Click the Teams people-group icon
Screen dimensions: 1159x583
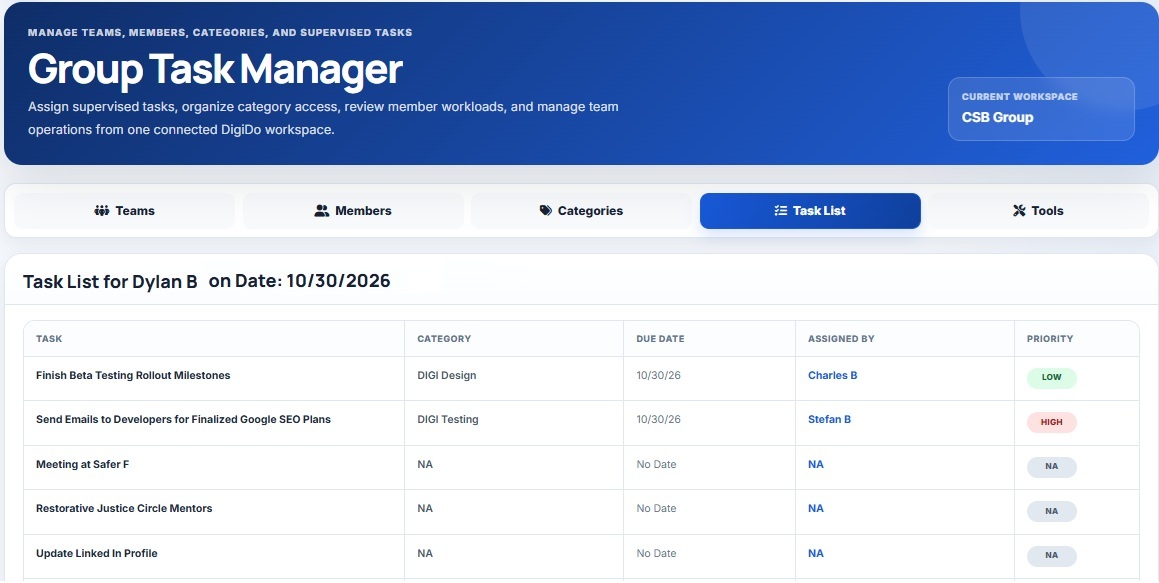(x=101, y=211)
